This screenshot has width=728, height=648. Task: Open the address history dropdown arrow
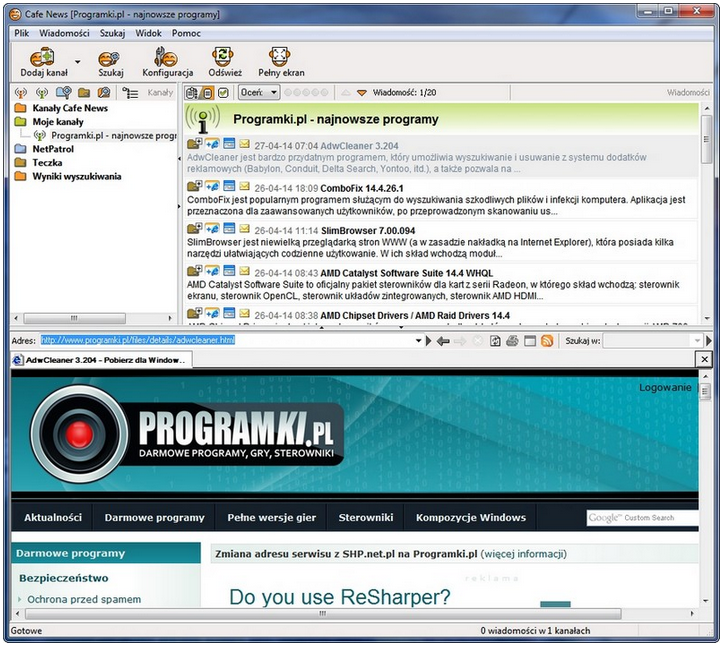tap(418, 341)
